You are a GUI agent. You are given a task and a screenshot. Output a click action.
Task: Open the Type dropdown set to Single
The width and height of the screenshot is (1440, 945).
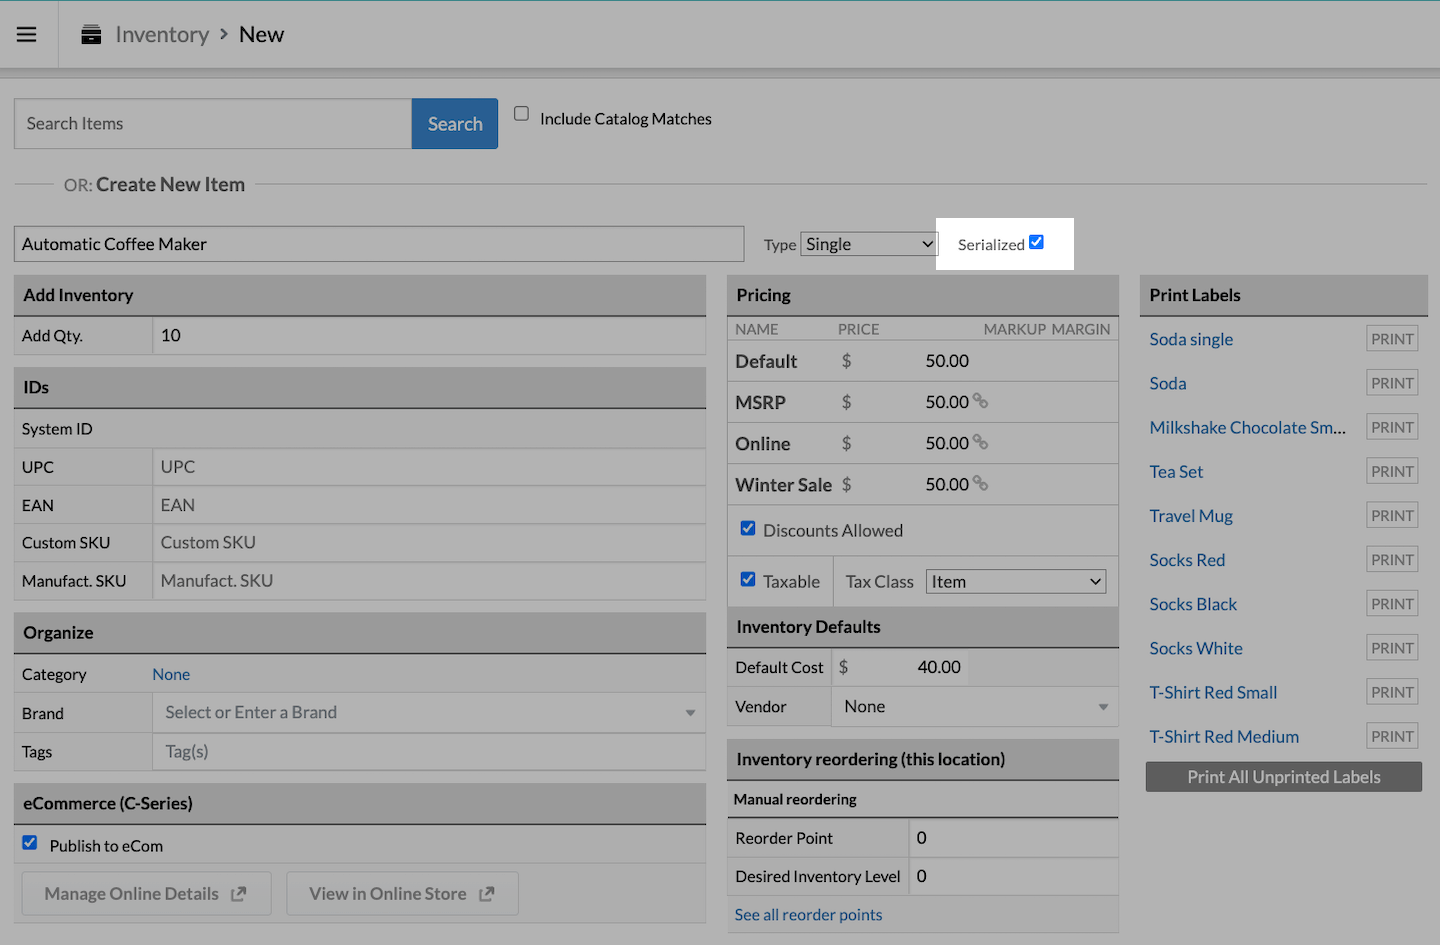pyautogui.click(x=868, y=244)
